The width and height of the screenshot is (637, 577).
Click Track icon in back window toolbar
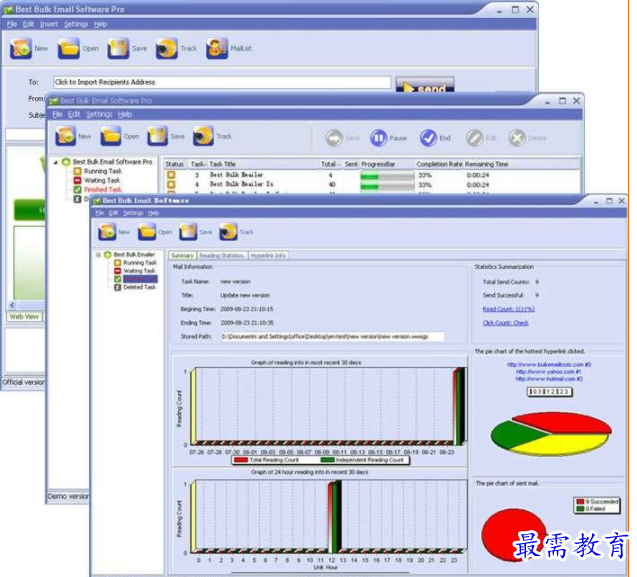[x=167, y=48]
